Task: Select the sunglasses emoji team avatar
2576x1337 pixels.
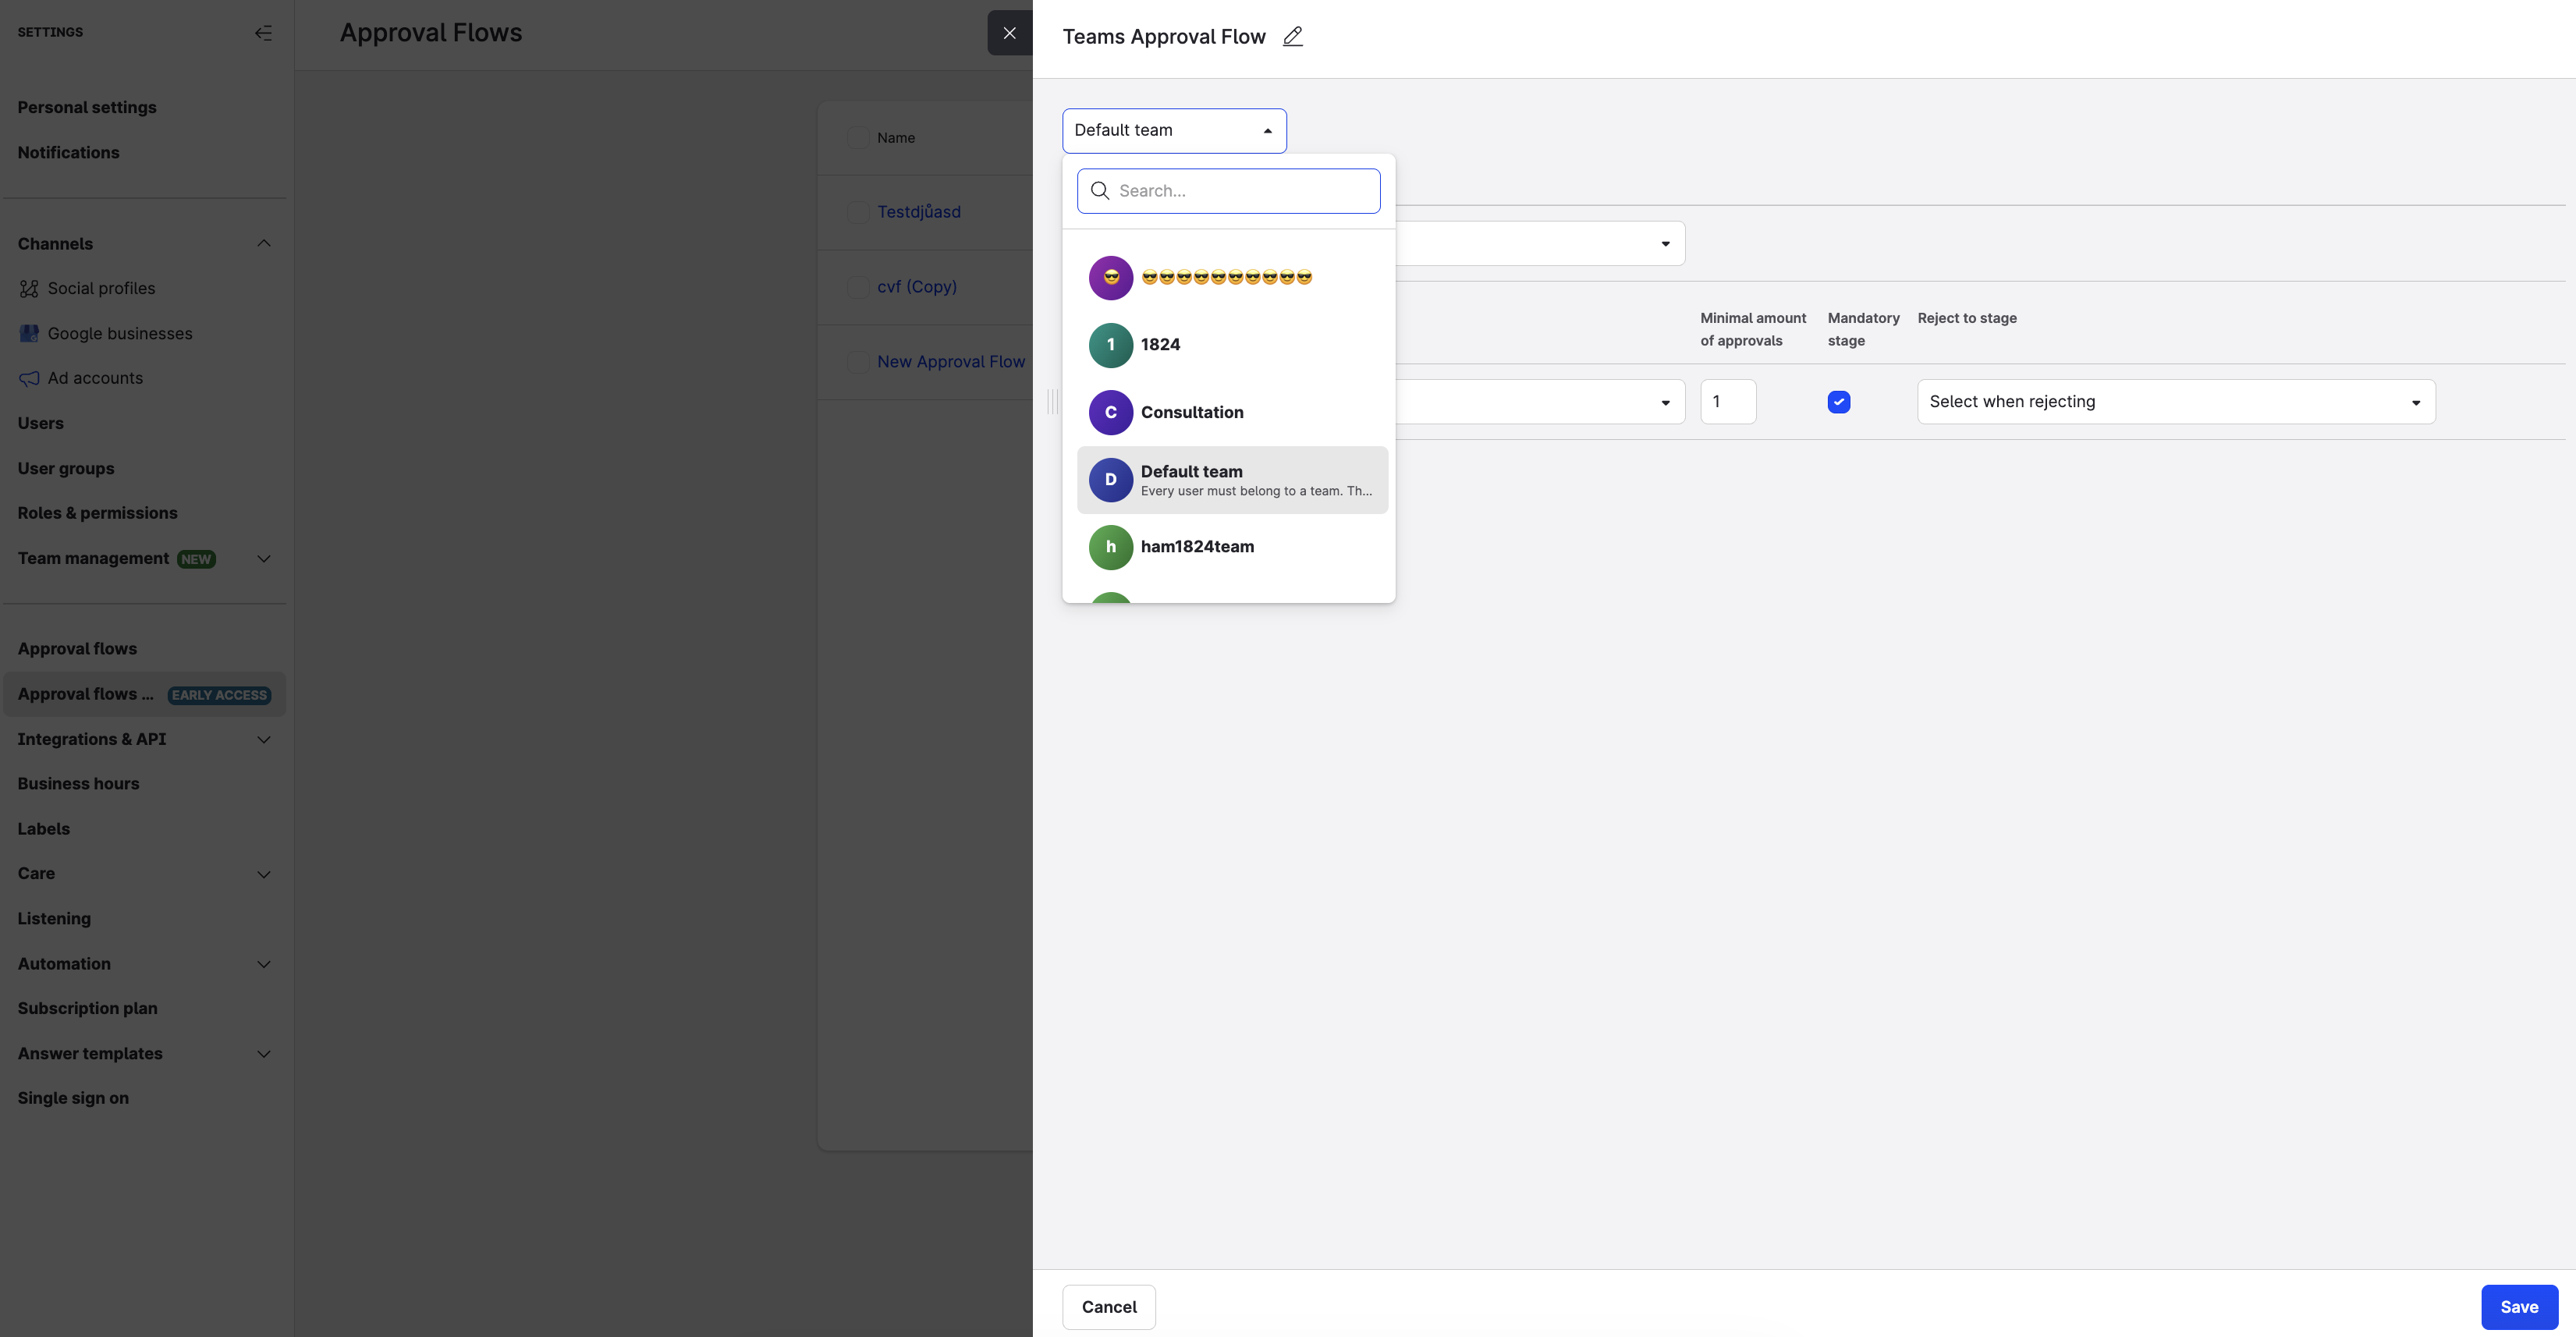Action: click(1110, 278)
